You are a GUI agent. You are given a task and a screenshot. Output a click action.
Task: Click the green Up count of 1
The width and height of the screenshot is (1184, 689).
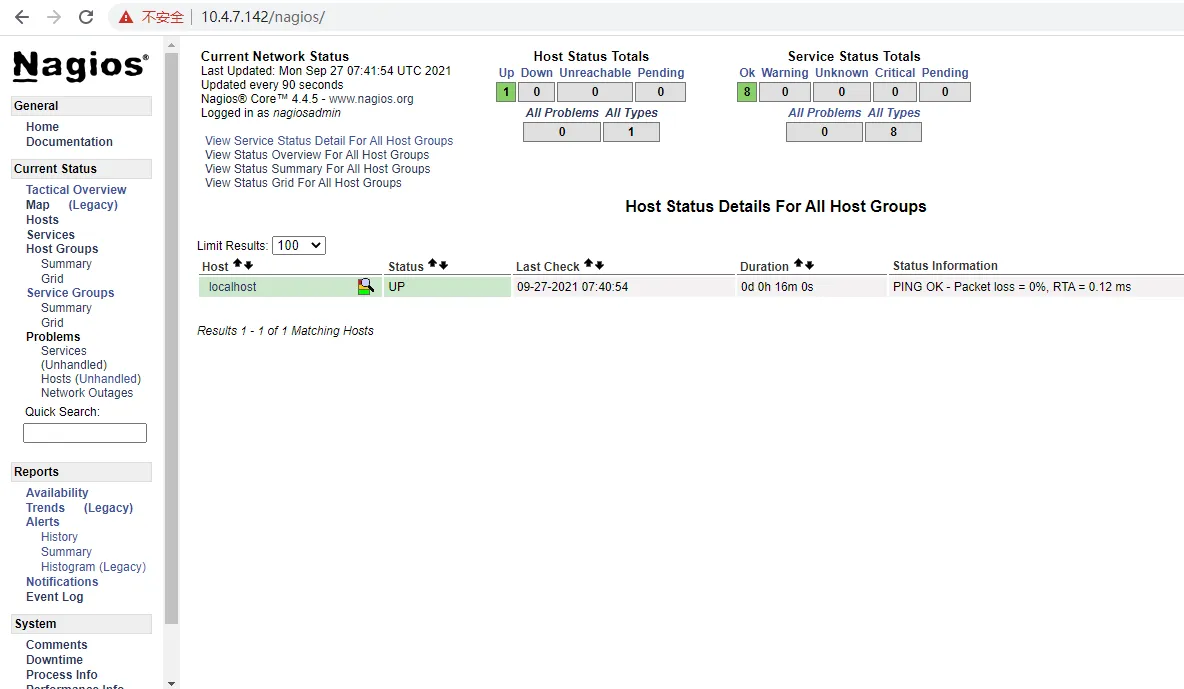[506, 92]
